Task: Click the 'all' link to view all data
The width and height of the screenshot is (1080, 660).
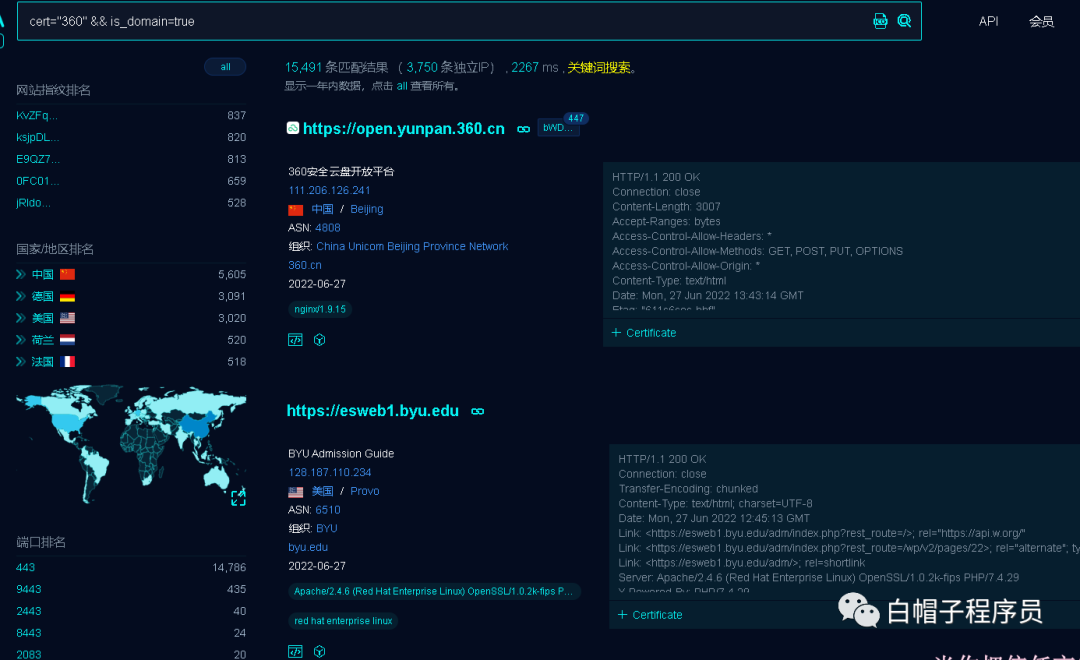Action: pyautogui.click(x=402, y=86)
